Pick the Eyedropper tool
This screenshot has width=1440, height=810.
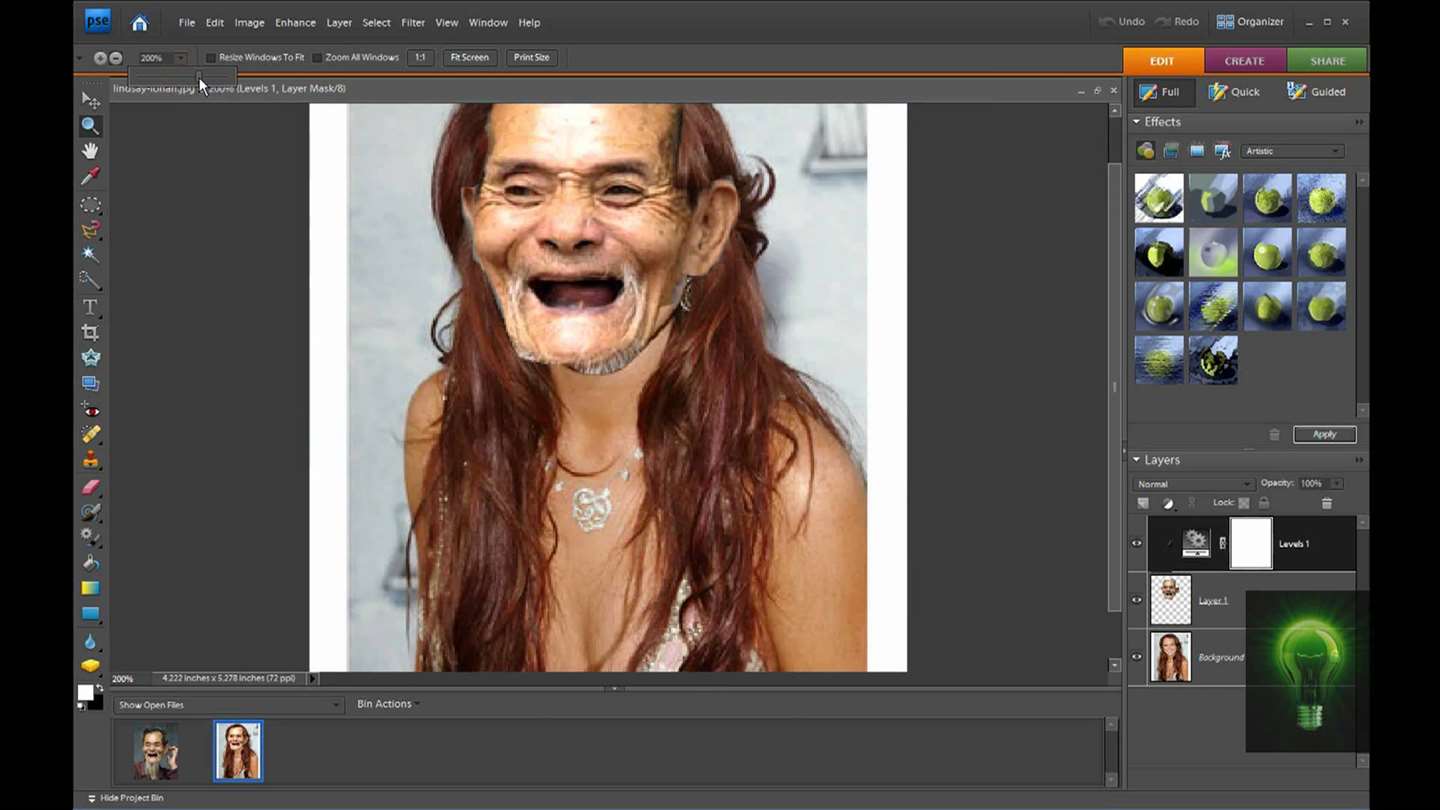click(x=90, y=176)
